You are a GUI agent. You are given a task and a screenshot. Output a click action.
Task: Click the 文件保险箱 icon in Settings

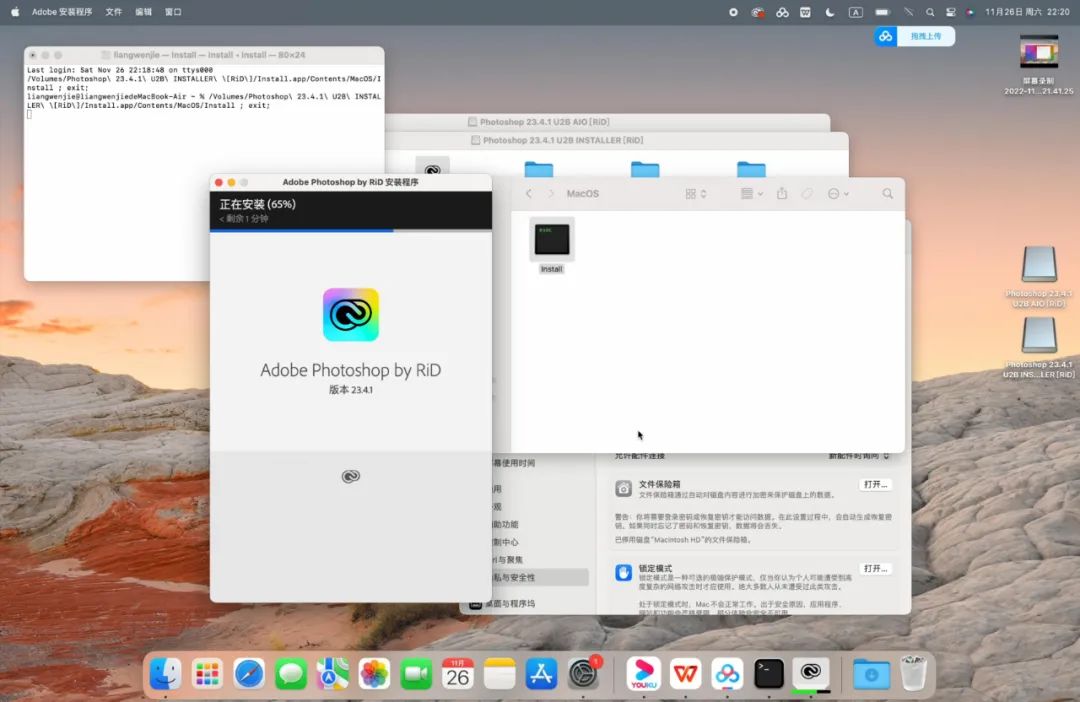(x=623, y=488)
